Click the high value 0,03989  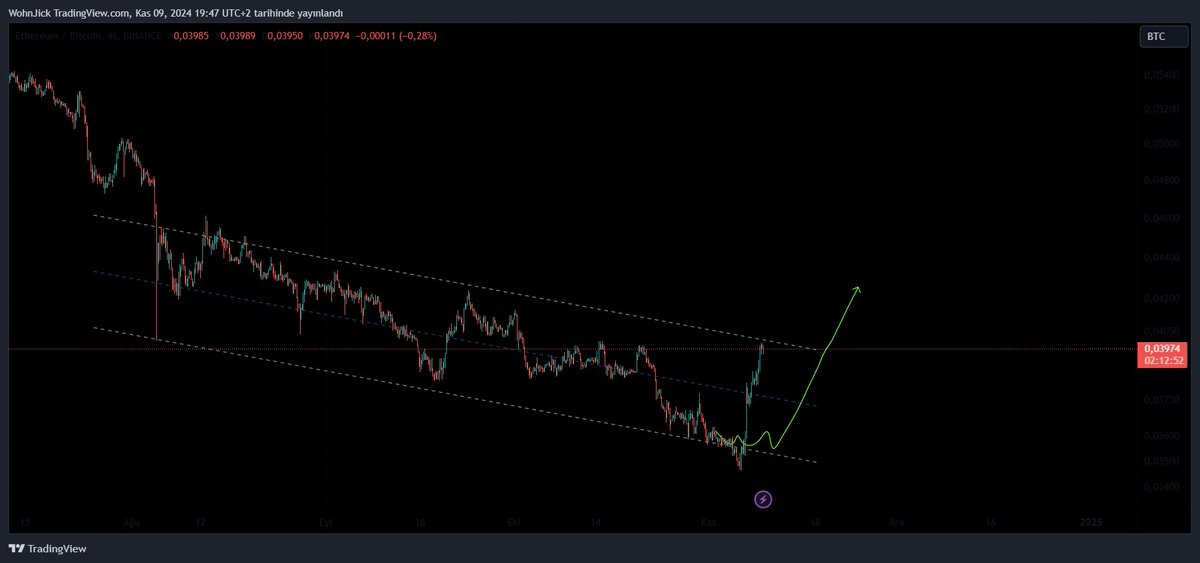[x=237, y=36]
